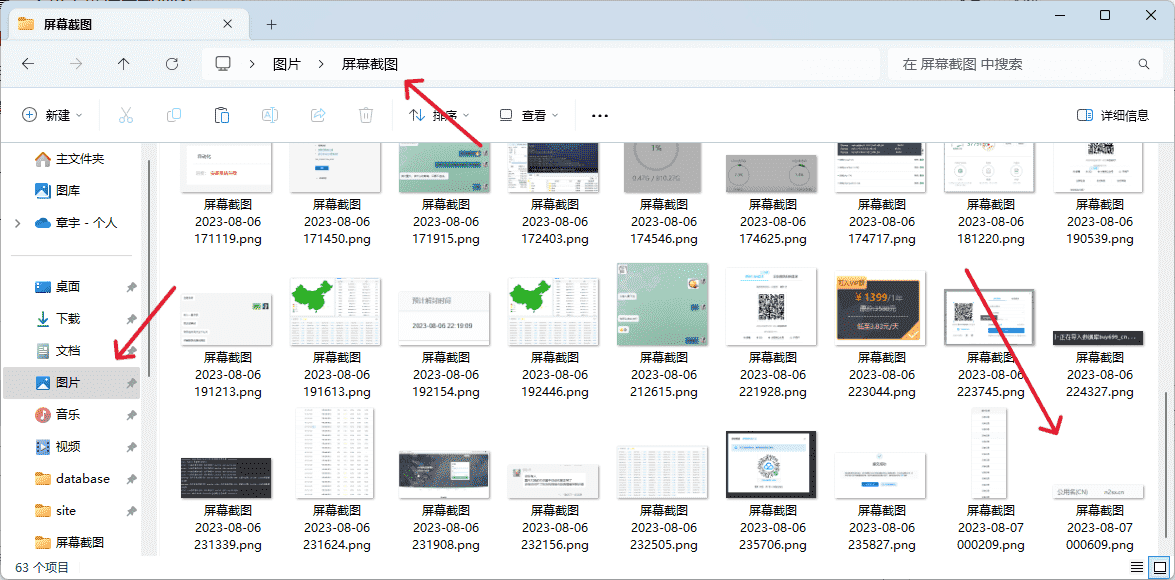Viewport: 1175px width, 580px height.
Task: Click the Delete trash icon in the toolbar
Action: point(365,115)
